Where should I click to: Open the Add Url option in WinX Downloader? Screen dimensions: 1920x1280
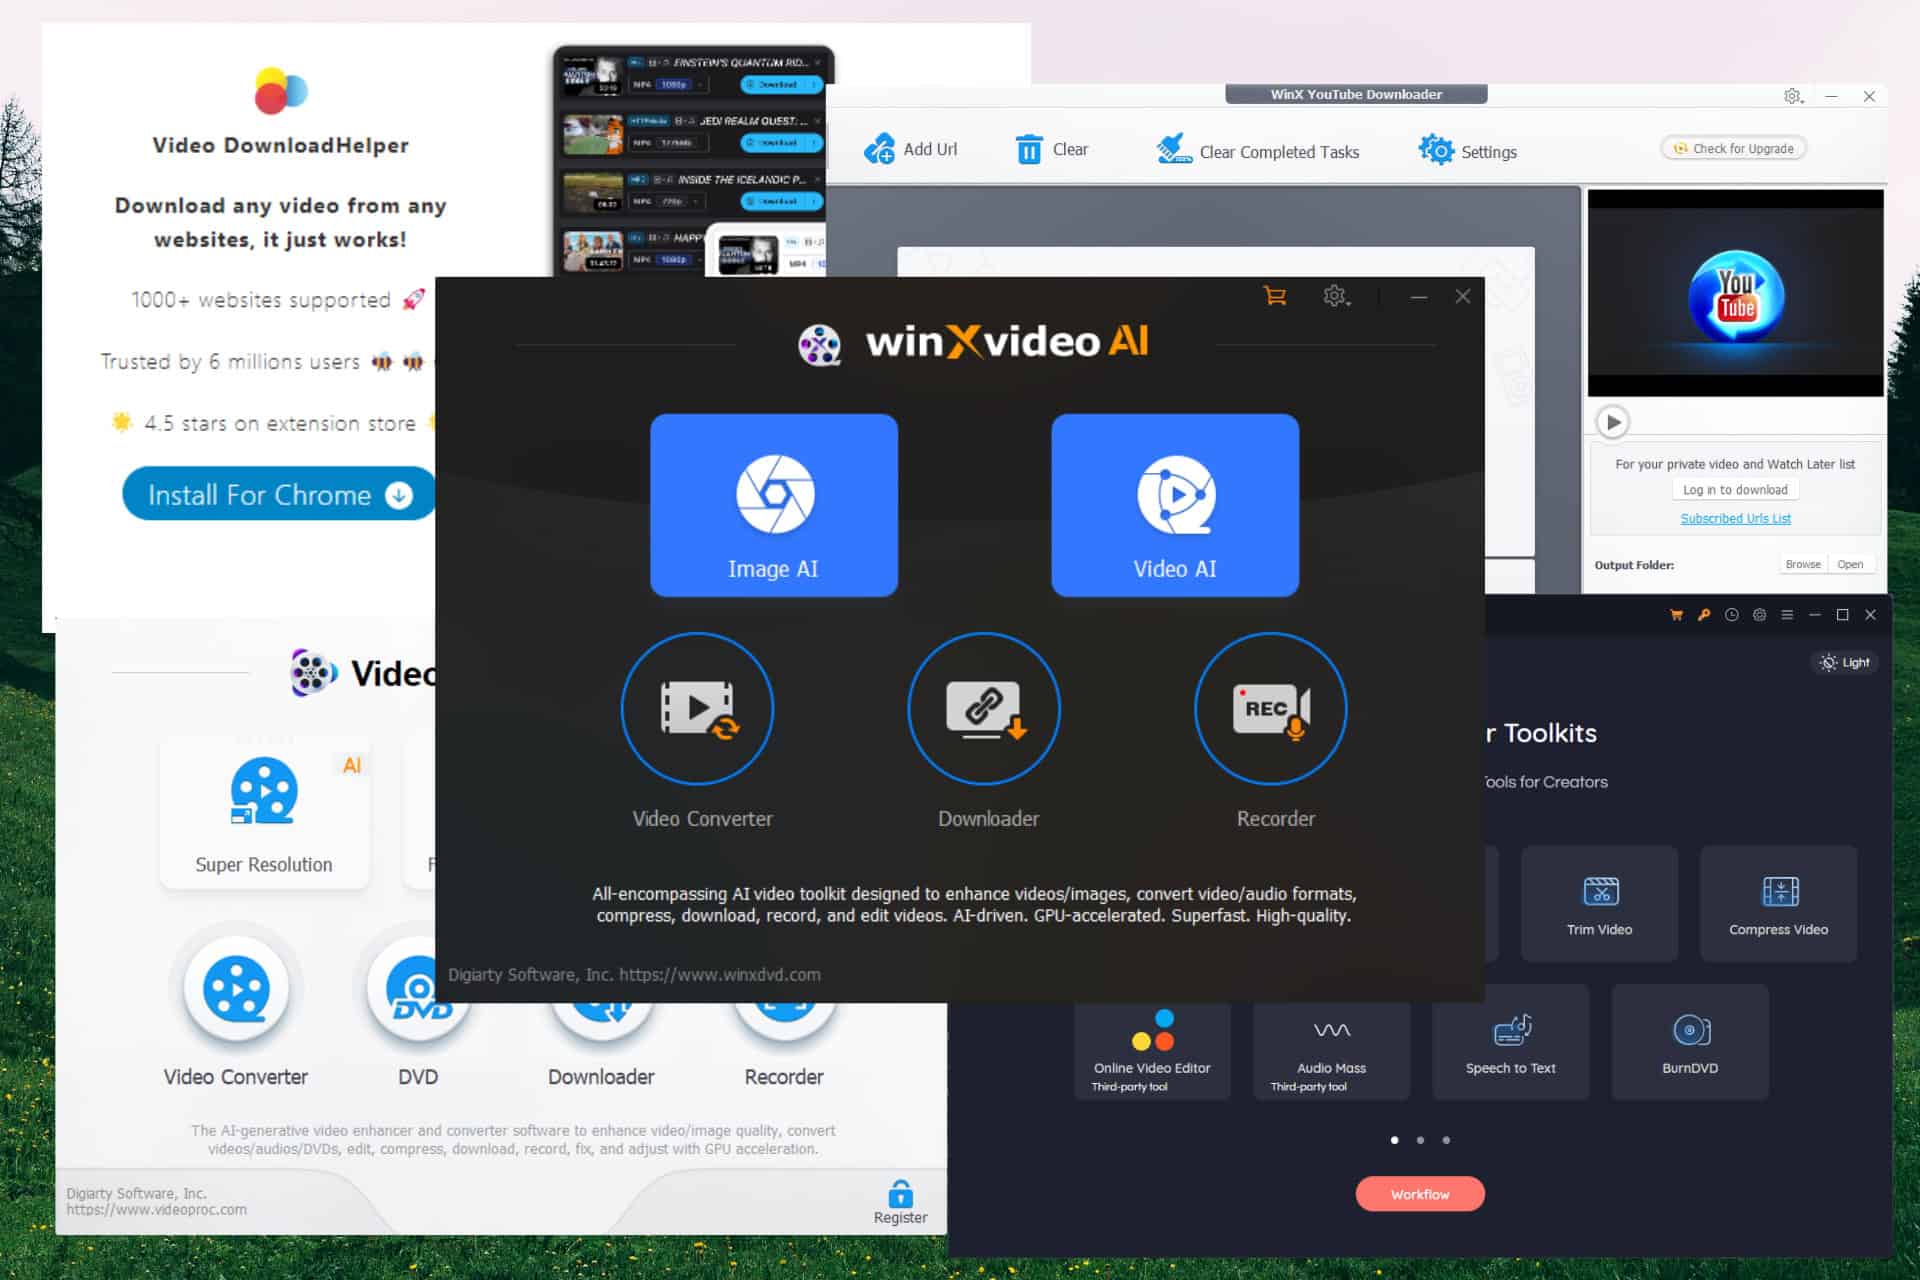pyautogui.click(x=914, y=149)
